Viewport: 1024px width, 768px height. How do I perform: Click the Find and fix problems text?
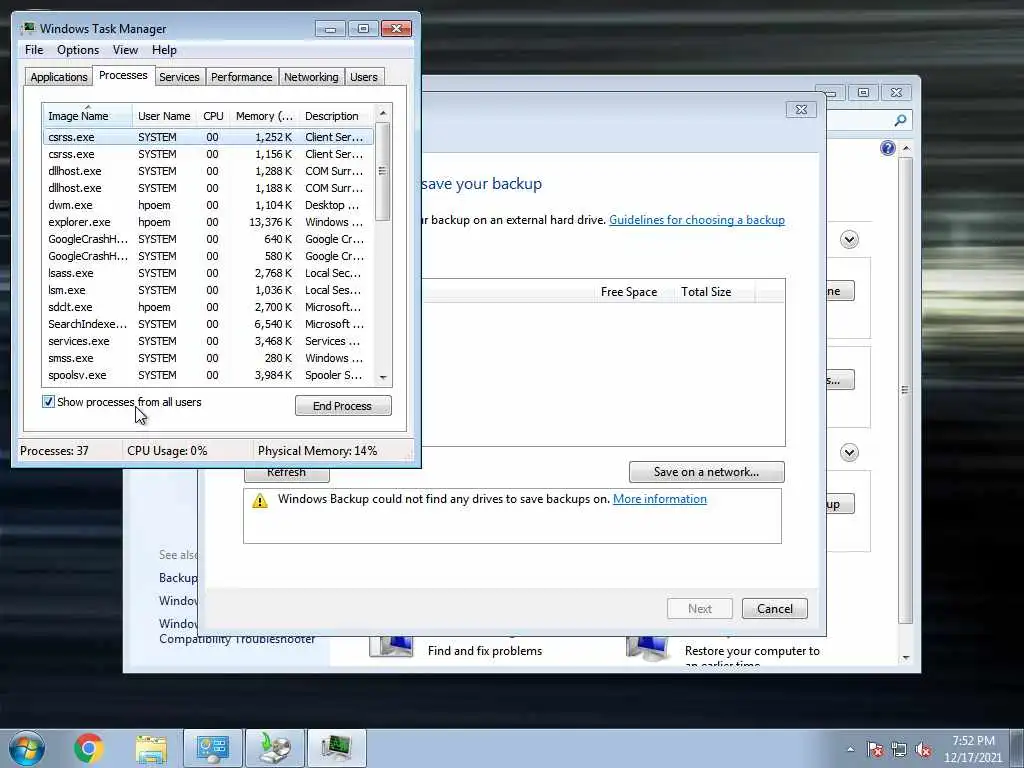(x=485, y=651)
